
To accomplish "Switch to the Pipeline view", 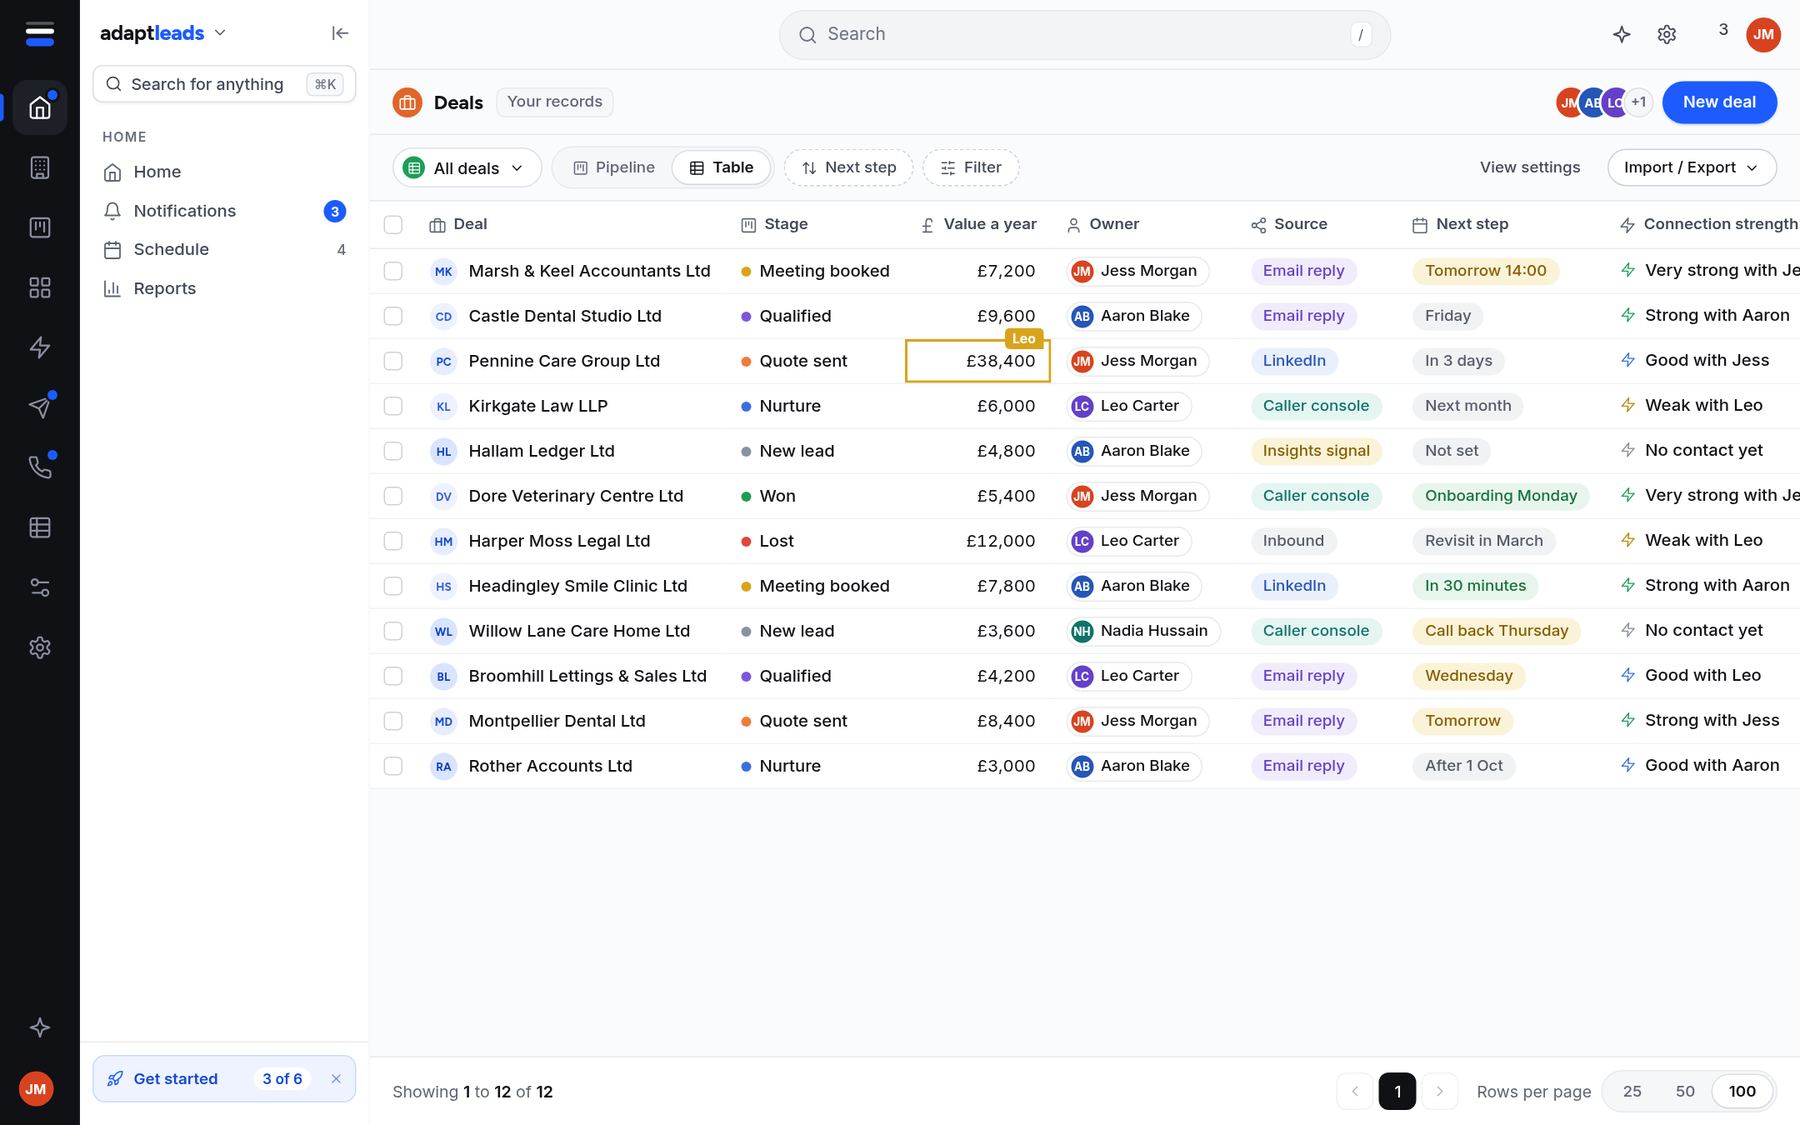I will point(614,167).
